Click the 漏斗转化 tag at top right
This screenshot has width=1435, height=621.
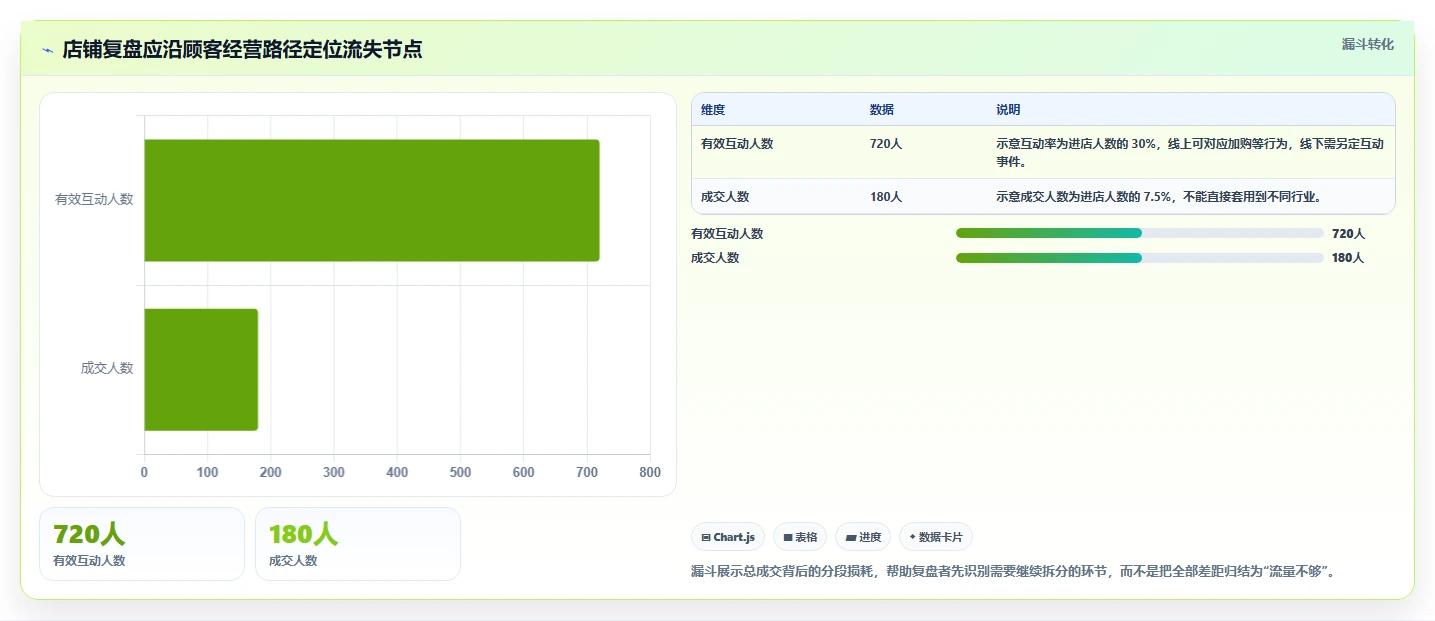coord(1367,44)
